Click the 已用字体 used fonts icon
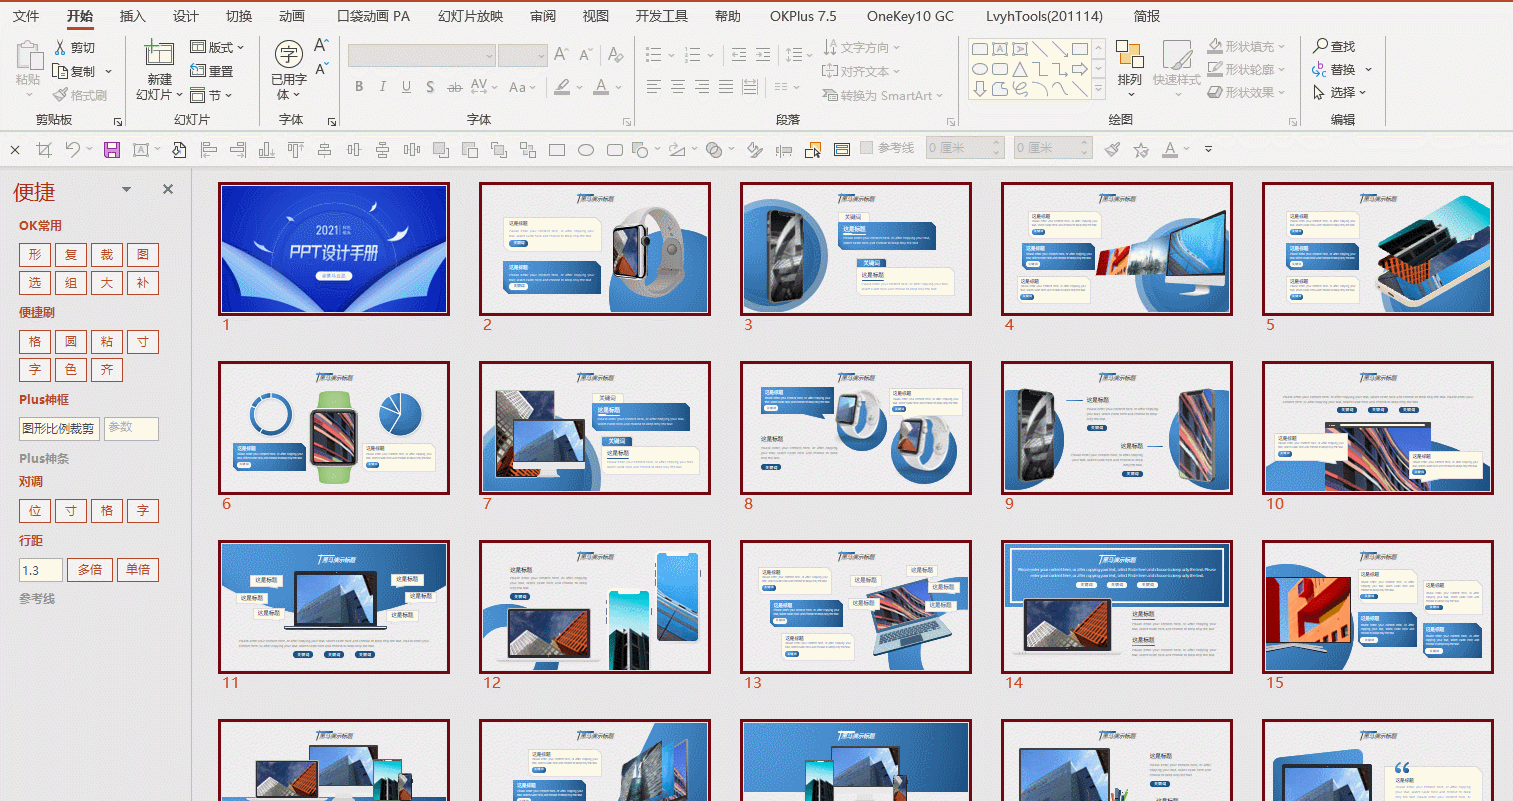The width and height of the screenshot is (1513, 801). click(x=289, y=54)
